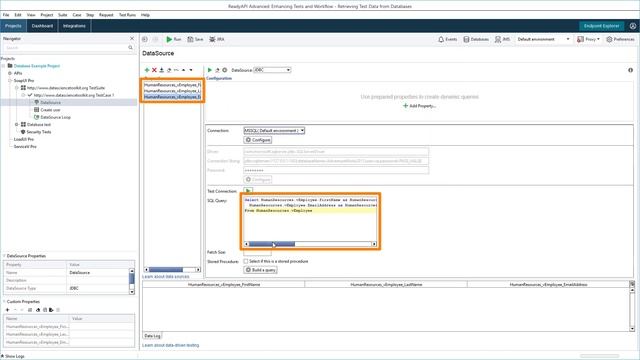640x360 pixels.
Task: Open the JIRA integration button
Action: coord(217,39)
